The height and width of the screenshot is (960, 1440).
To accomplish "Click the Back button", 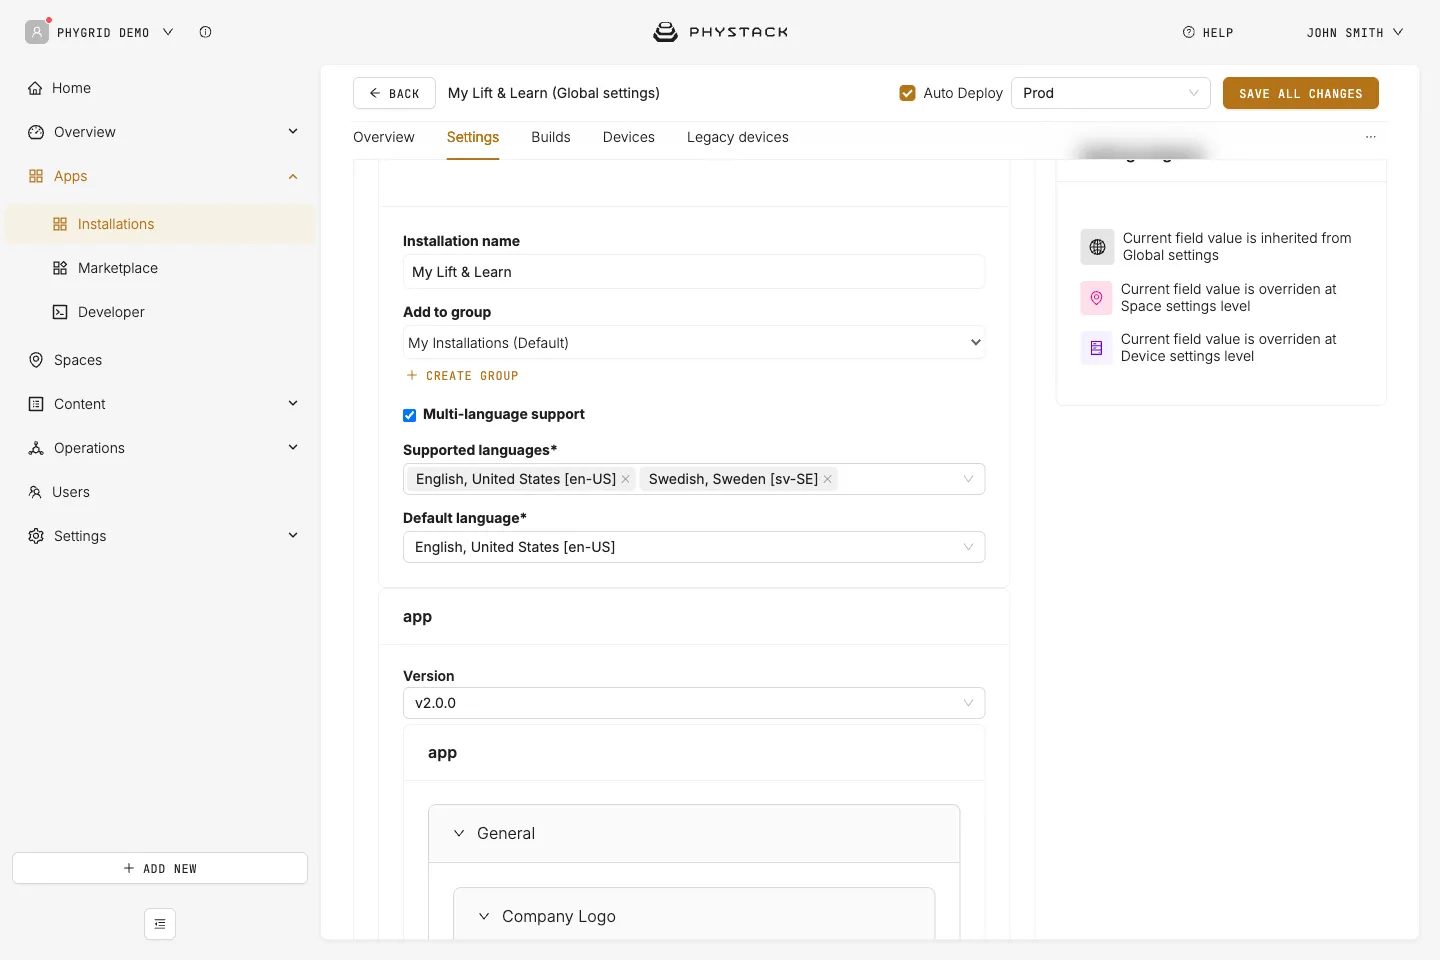I will coord(394,93).
